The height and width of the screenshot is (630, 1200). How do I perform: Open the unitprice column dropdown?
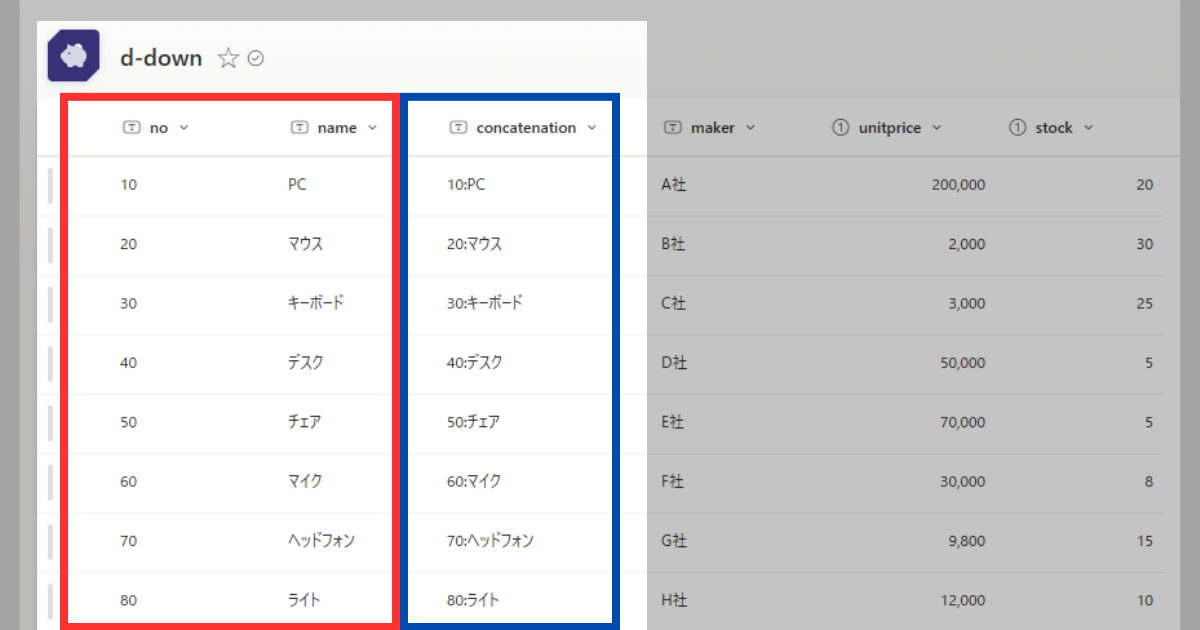937,127
